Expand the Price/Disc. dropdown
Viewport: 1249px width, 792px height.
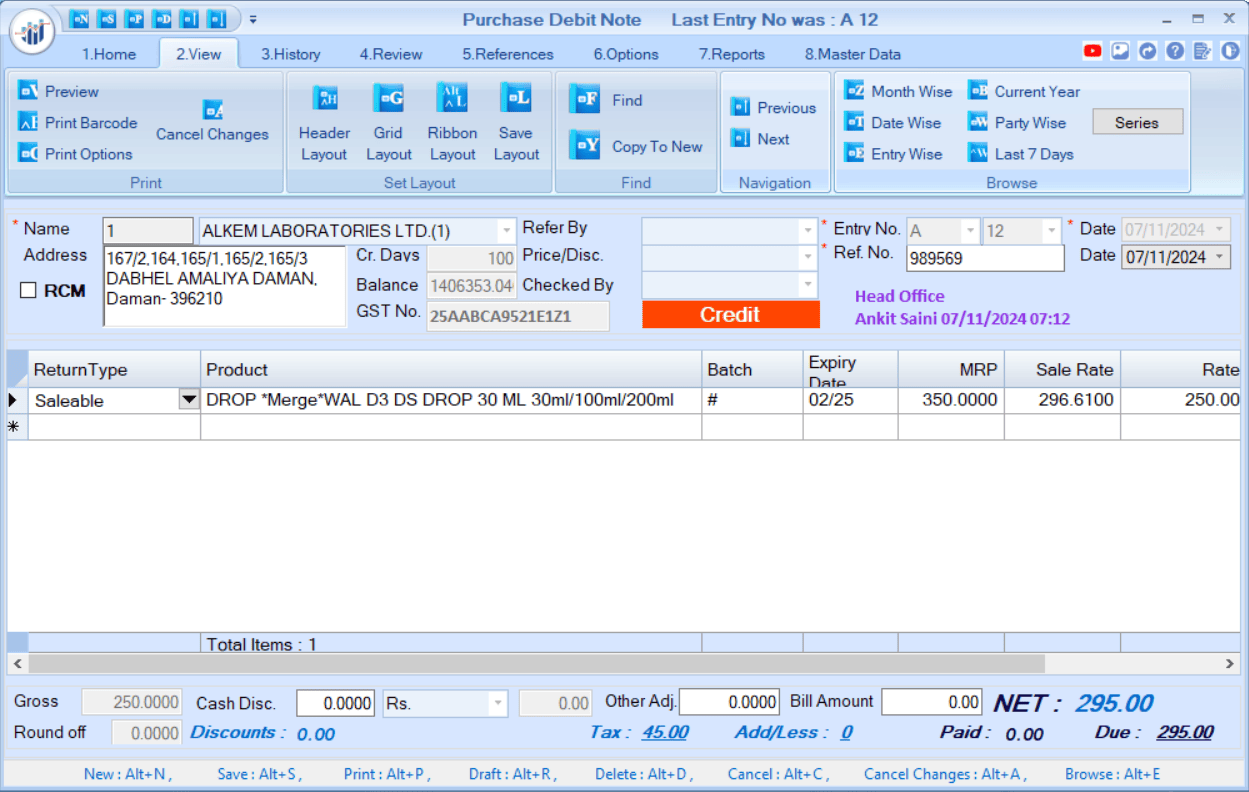(x=808, y=258)
